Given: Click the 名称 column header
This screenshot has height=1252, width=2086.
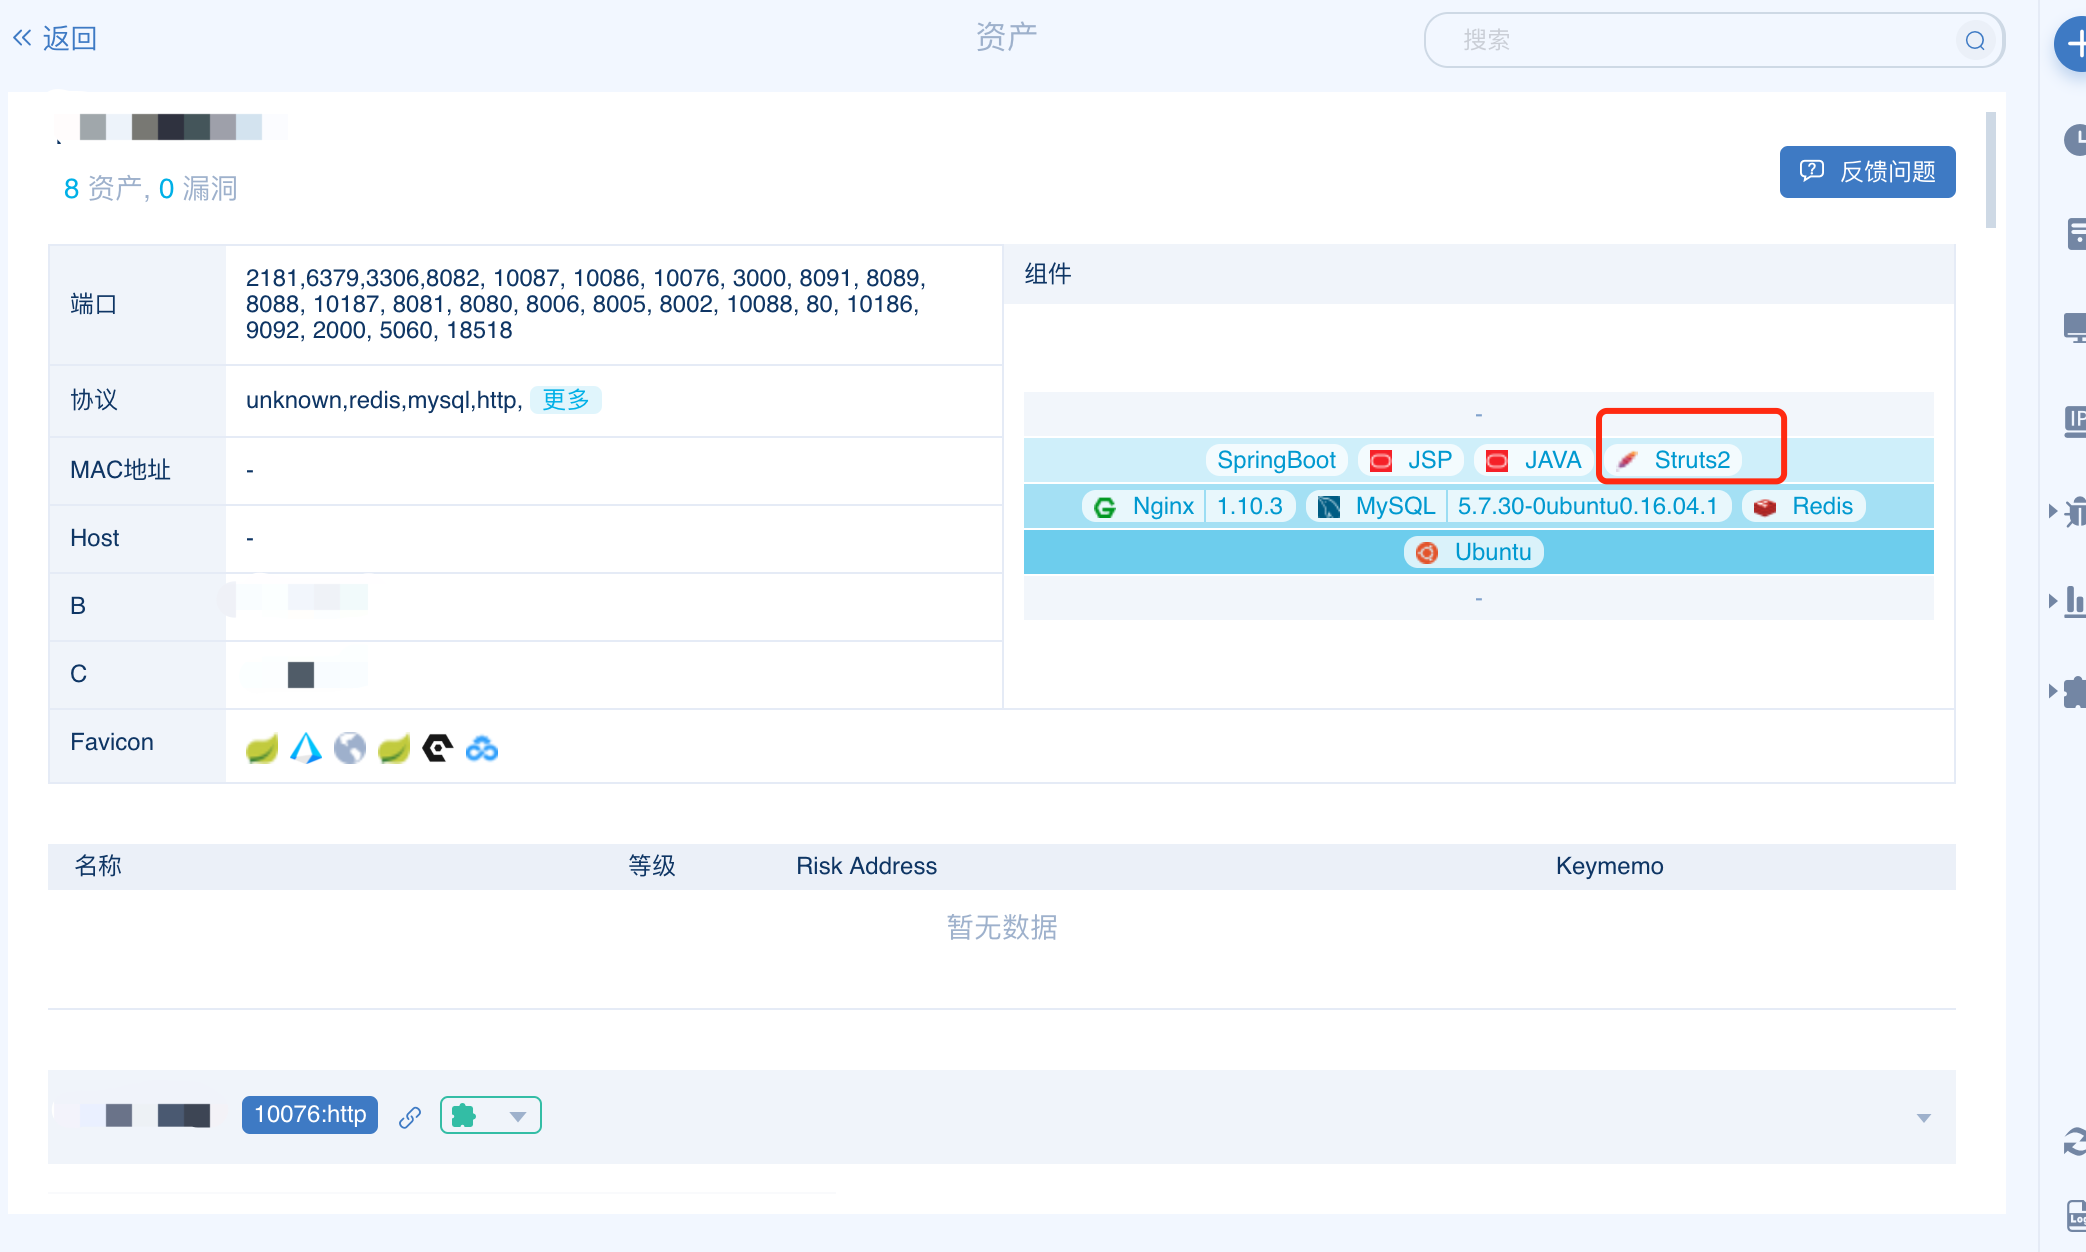Looking at the screenshot, I should [x=98, y=866].
